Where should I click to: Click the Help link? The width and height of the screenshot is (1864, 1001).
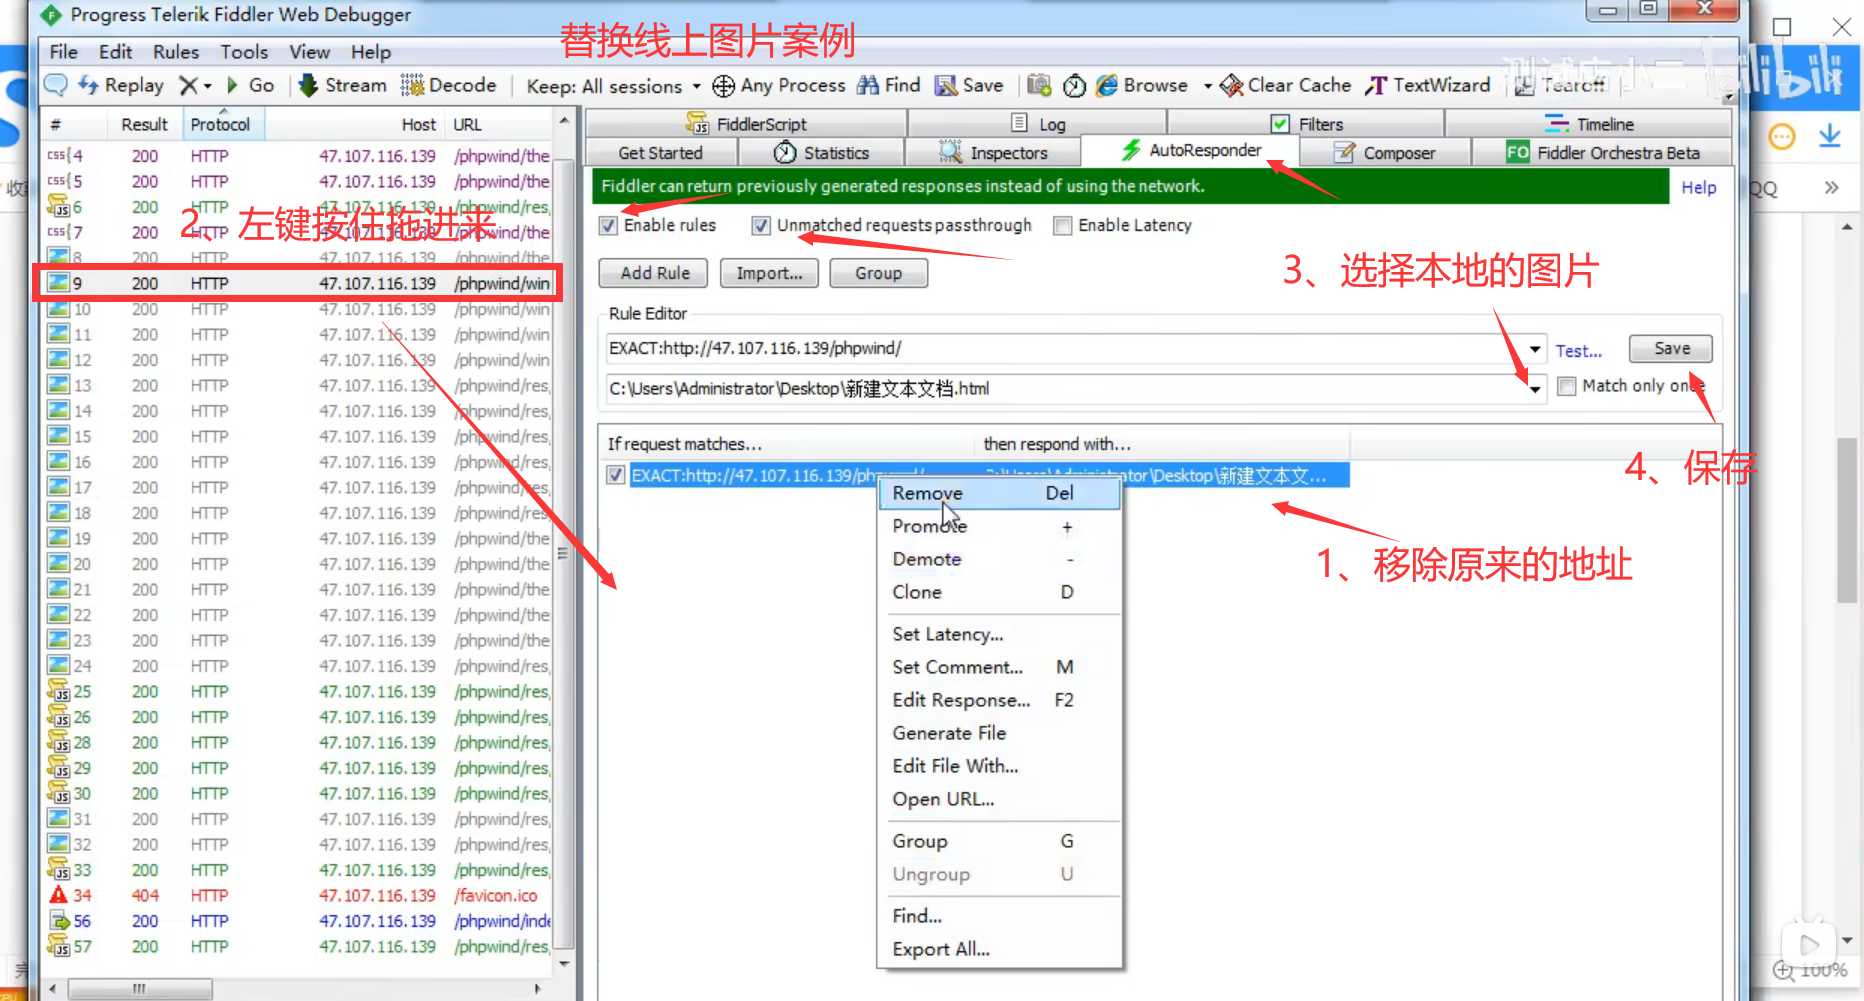coord(1698,187)
